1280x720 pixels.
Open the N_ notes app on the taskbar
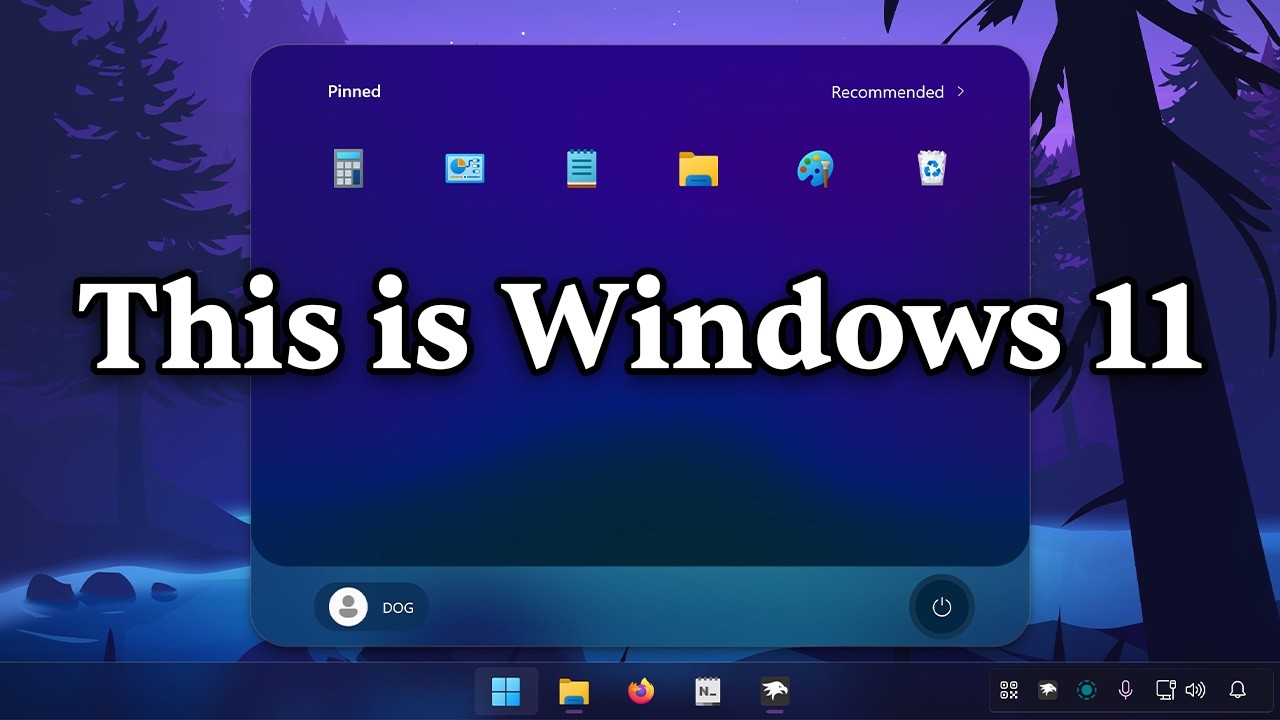(708, 691)
